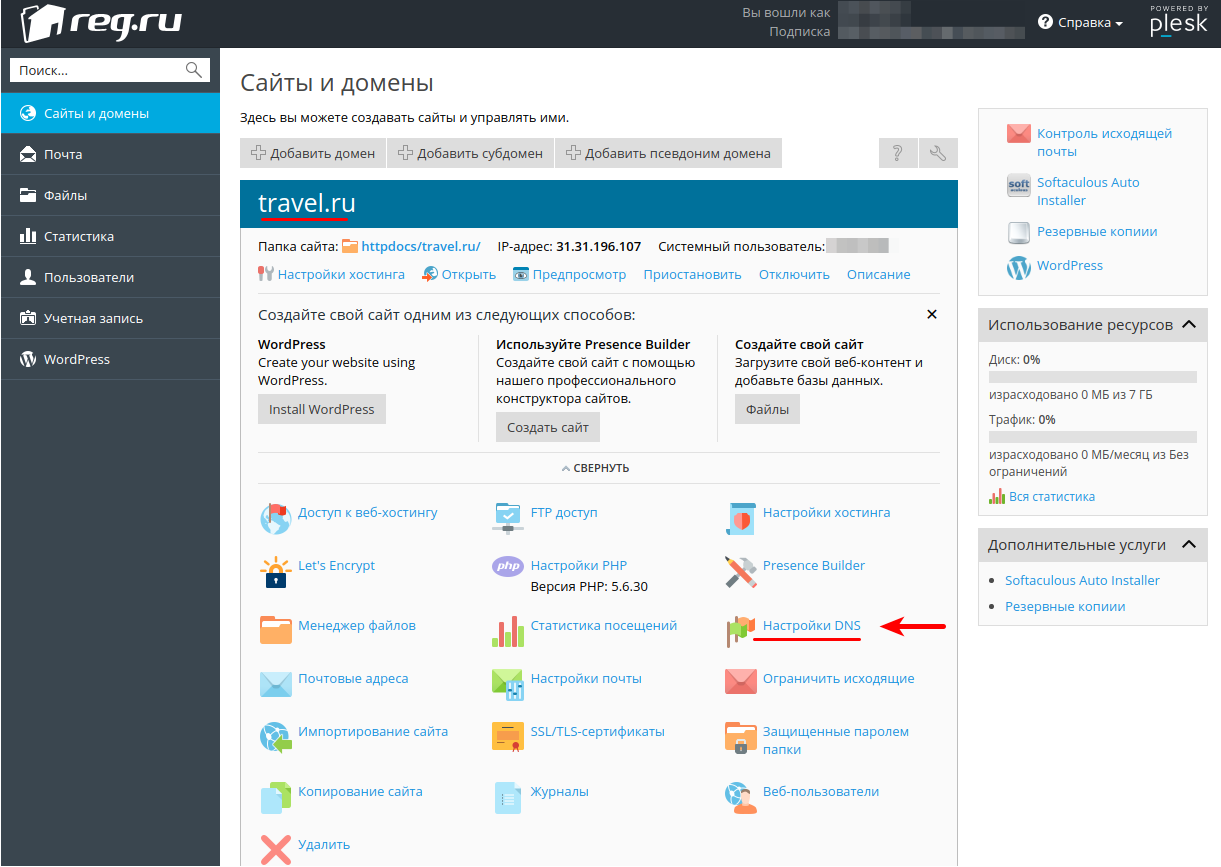
Task: Click the Трафик usage progress bar
Action: [1093, 437]
